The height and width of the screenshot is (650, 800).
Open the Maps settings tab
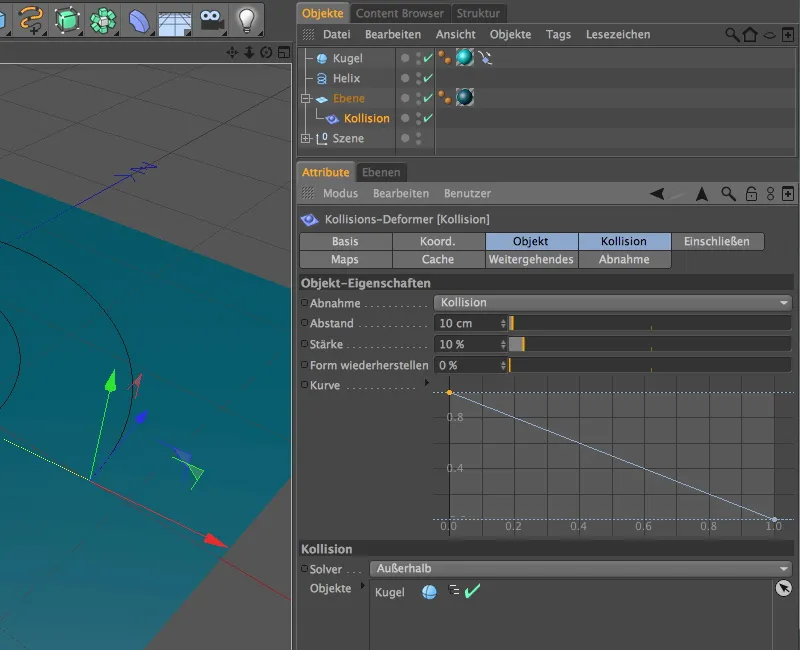coord(345,259)
